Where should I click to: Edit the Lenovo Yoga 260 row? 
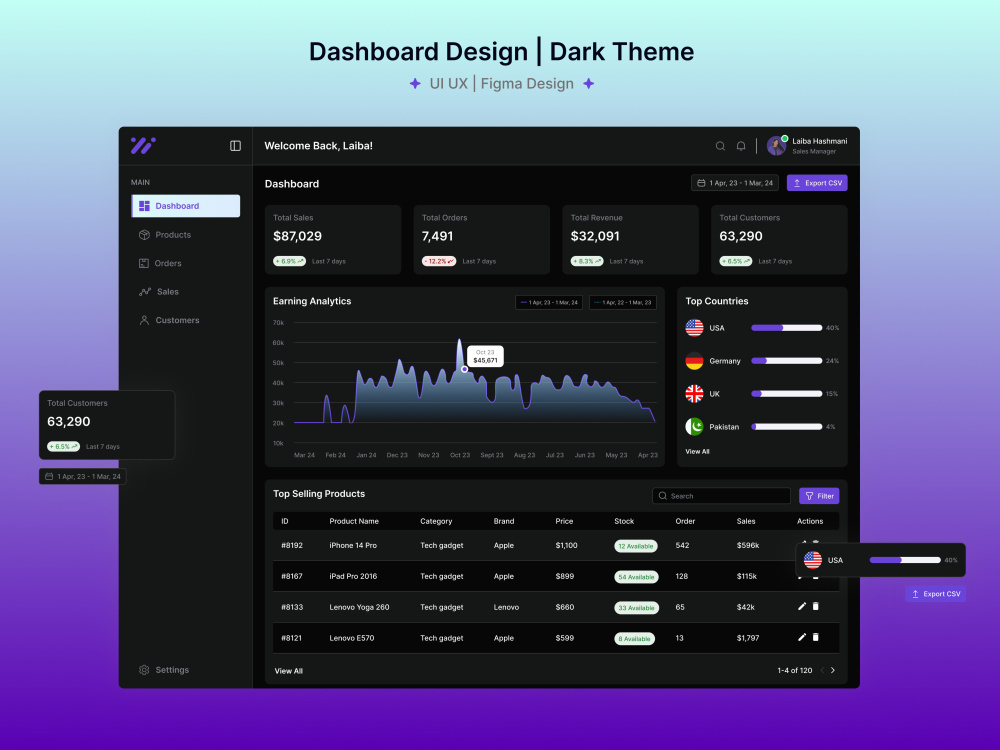click(802, 607)
